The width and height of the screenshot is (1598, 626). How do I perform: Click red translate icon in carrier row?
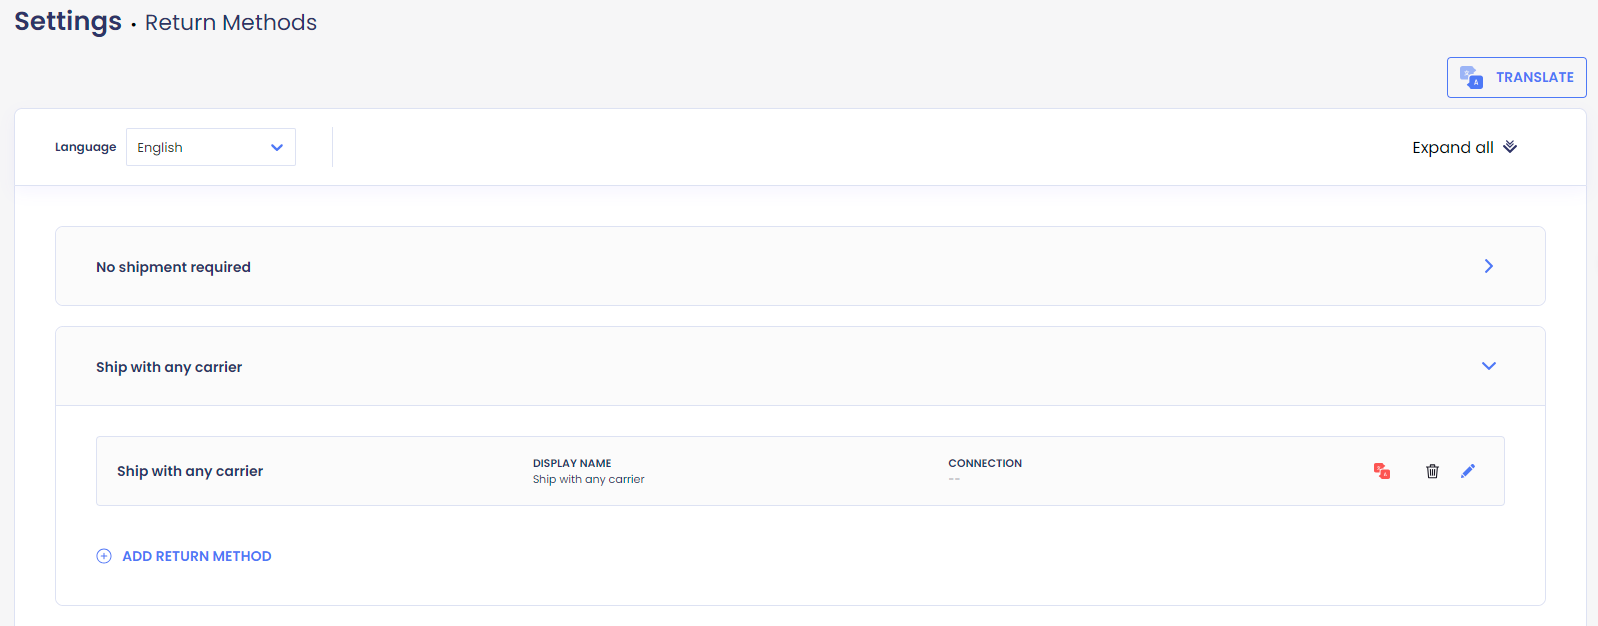click(1382, 471)
